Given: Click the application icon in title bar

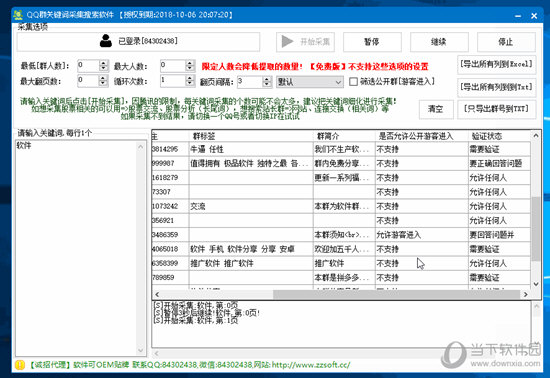Looking at the screenshot, I should click(18, 15).
